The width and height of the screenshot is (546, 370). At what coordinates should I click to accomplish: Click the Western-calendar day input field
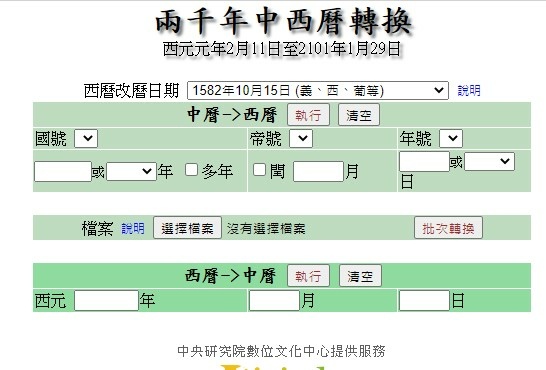pos(424,301)
